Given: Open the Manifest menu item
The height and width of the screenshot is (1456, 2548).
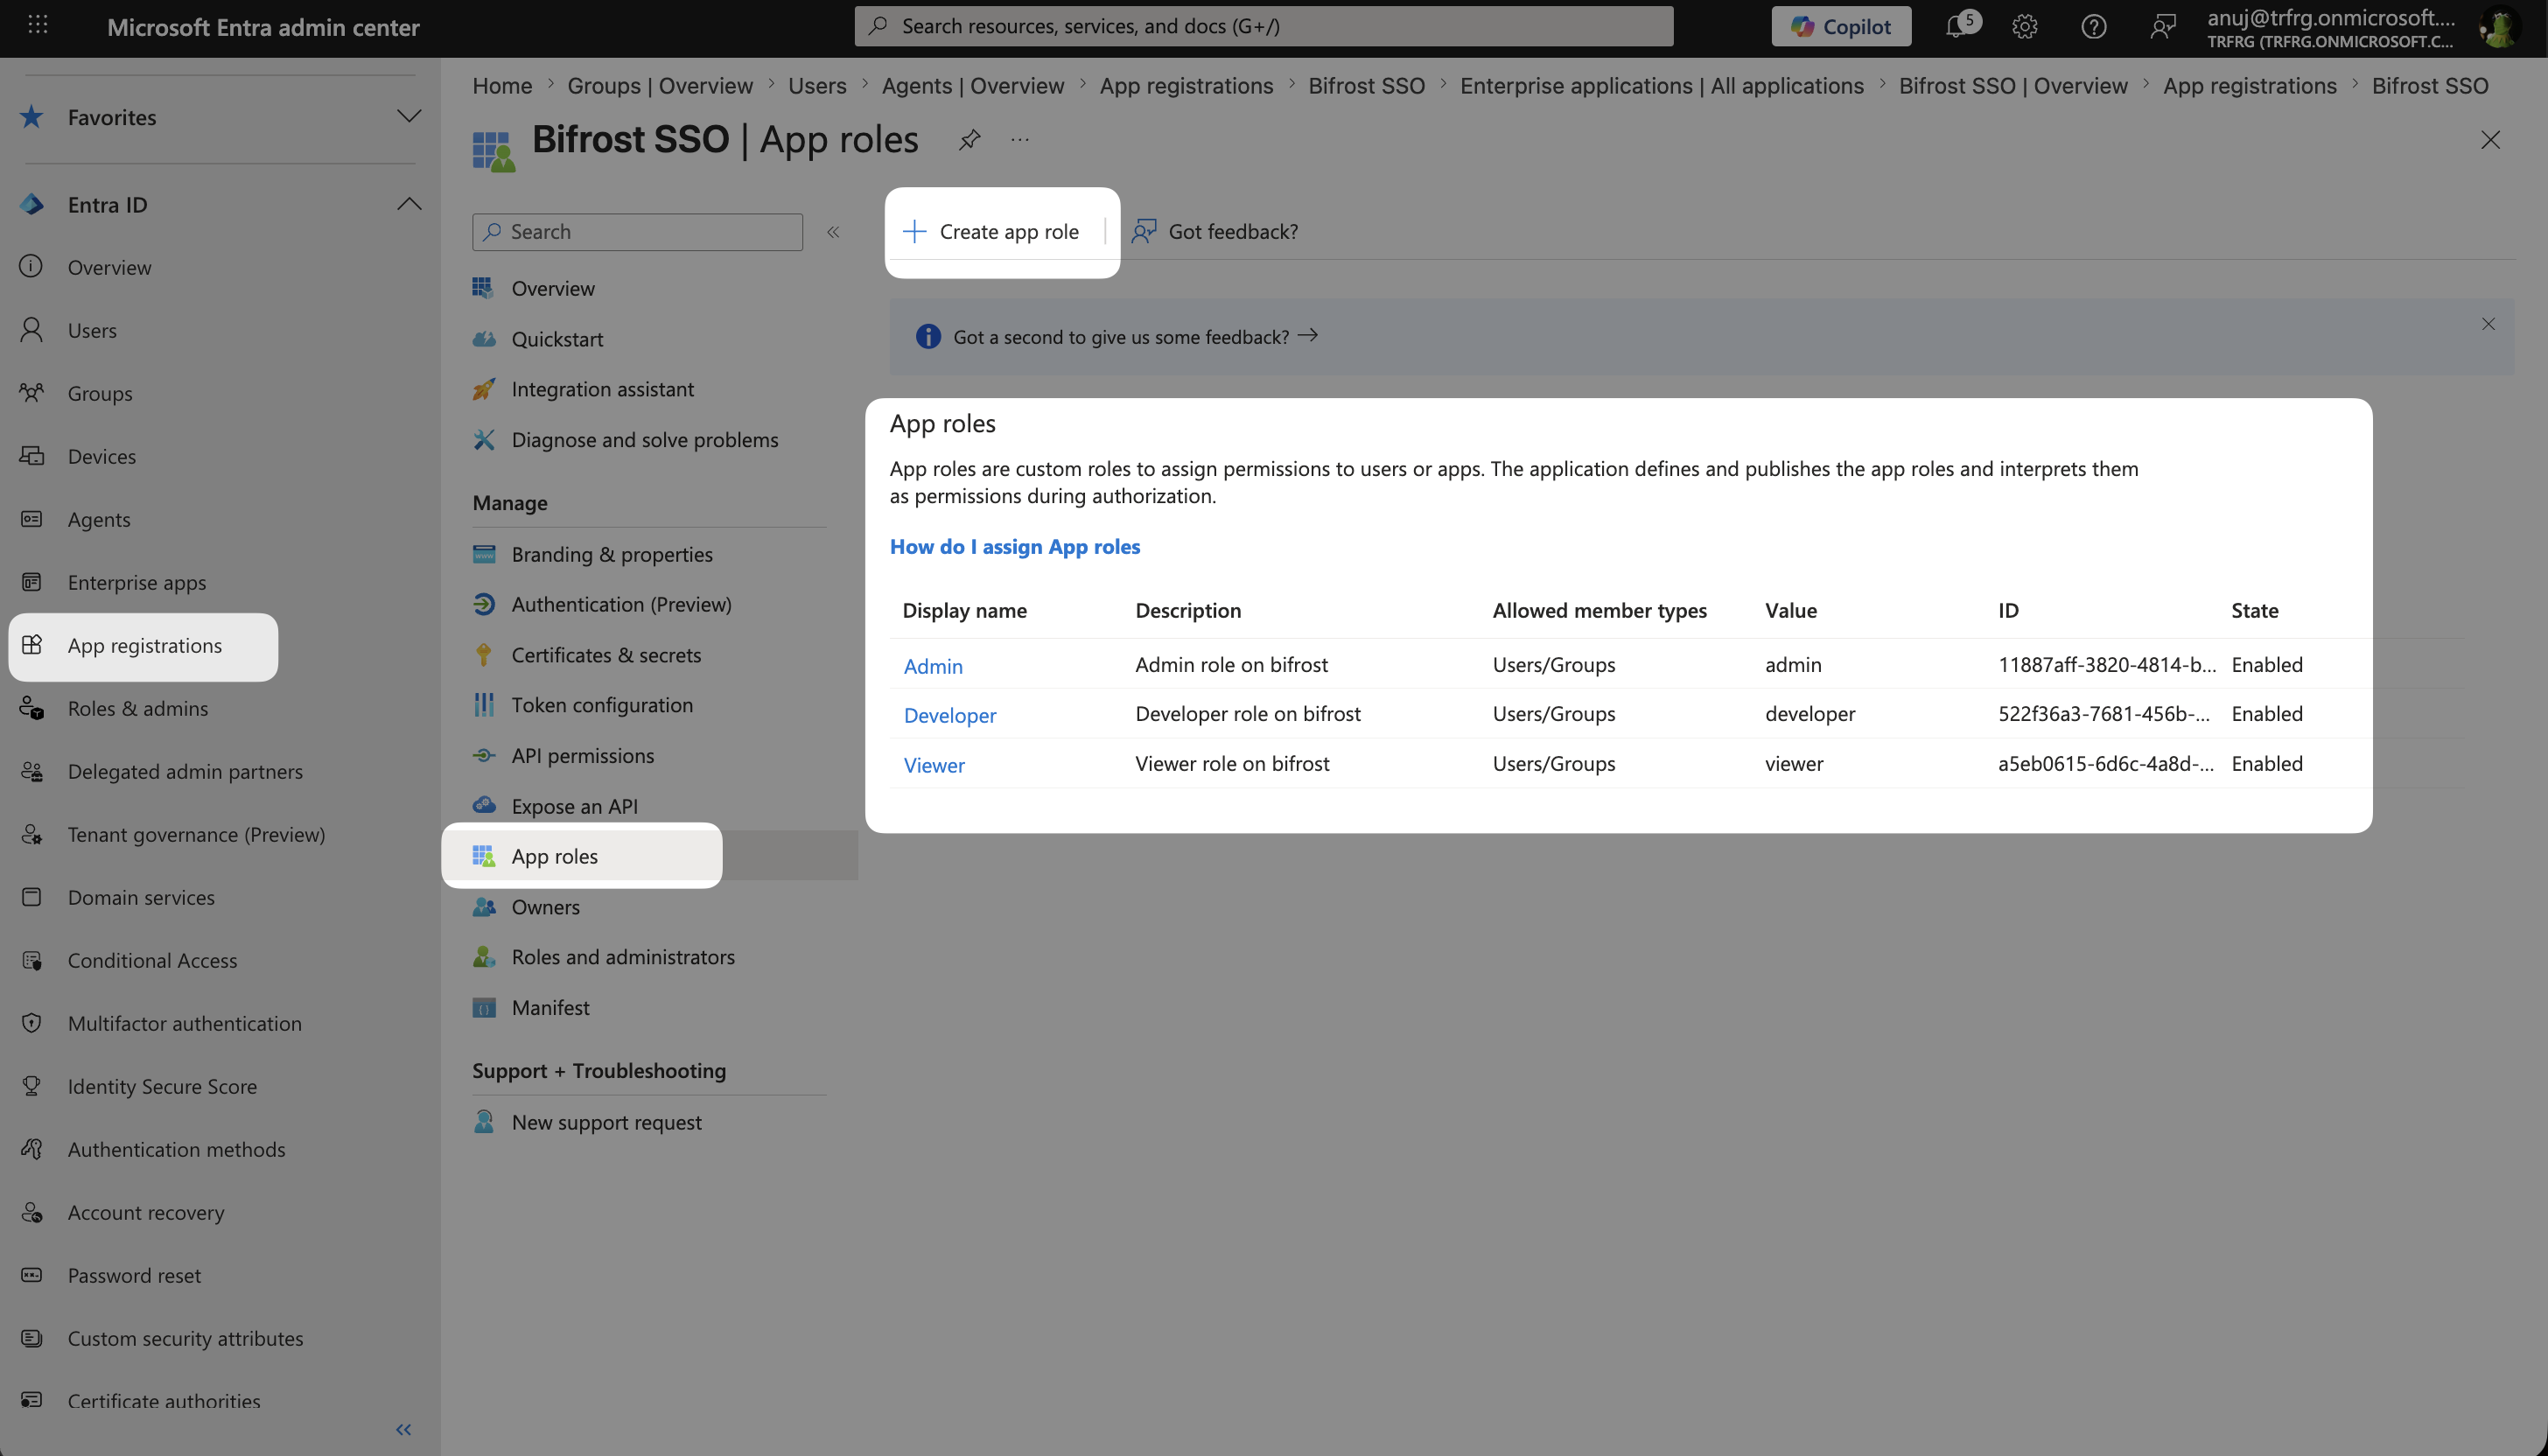Looking at the screenshot, I should pos(550,1008).
